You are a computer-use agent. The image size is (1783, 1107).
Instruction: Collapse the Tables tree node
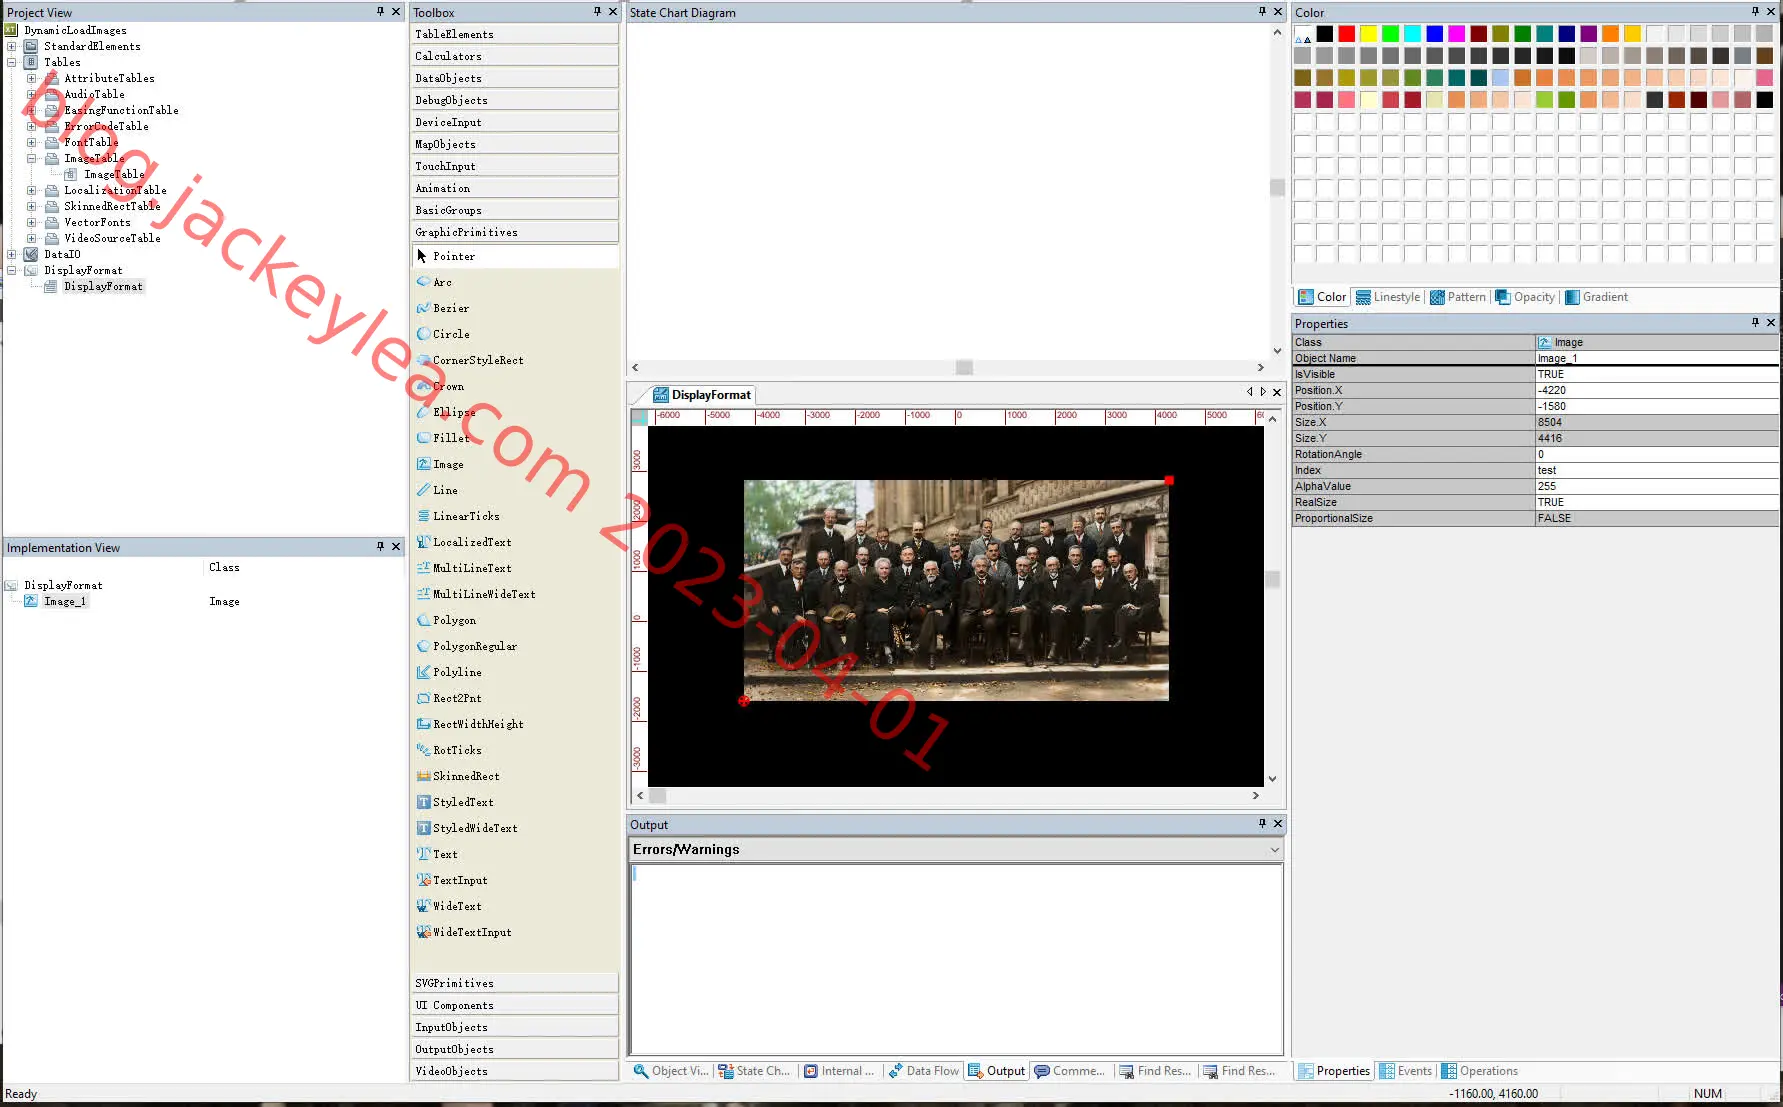tap(11, 62)
